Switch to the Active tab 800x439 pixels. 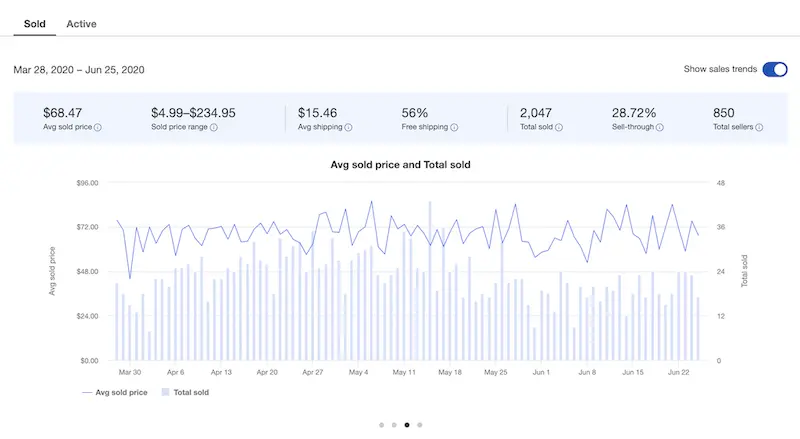81,23
